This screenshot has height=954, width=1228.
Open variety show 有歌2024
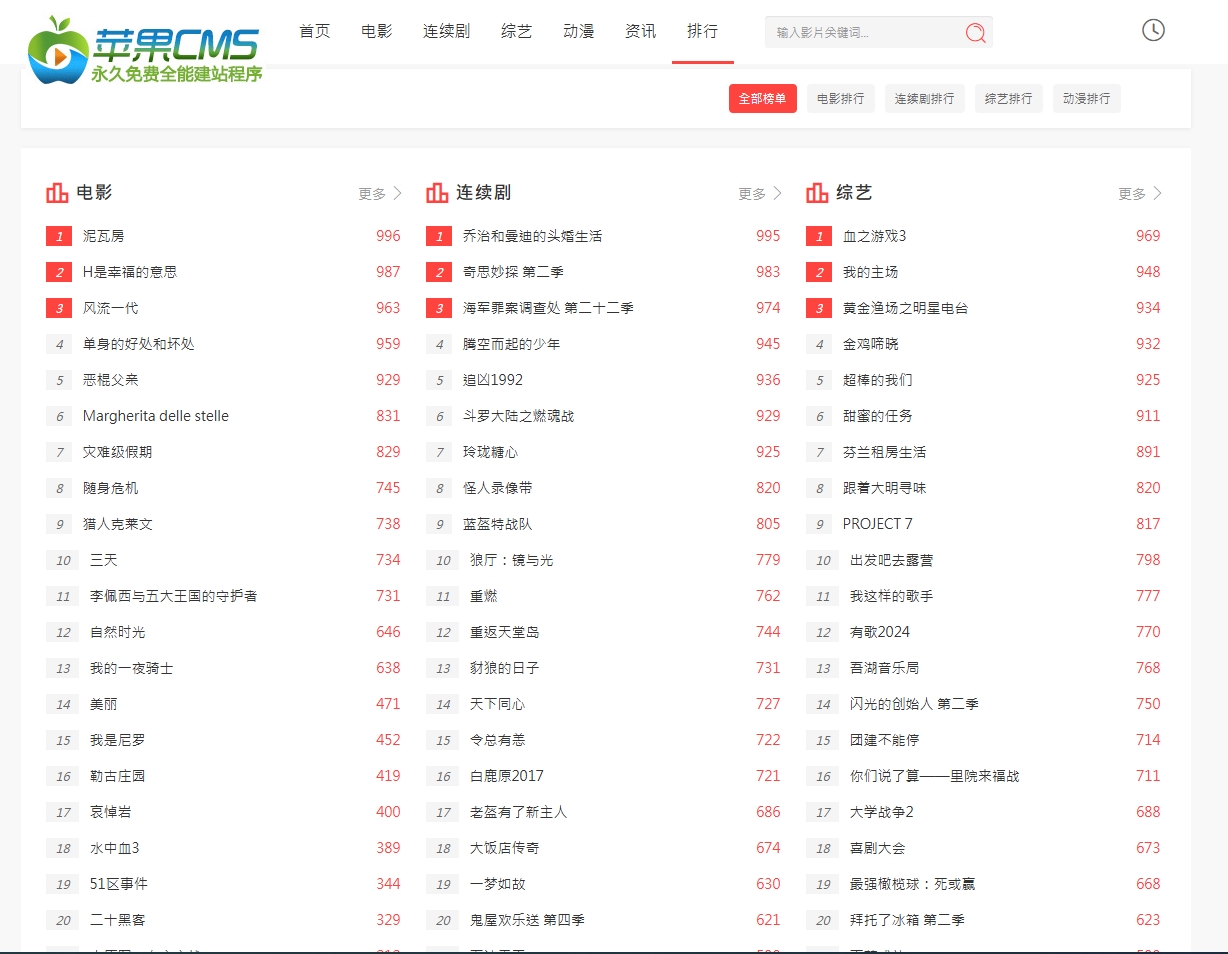880,632
